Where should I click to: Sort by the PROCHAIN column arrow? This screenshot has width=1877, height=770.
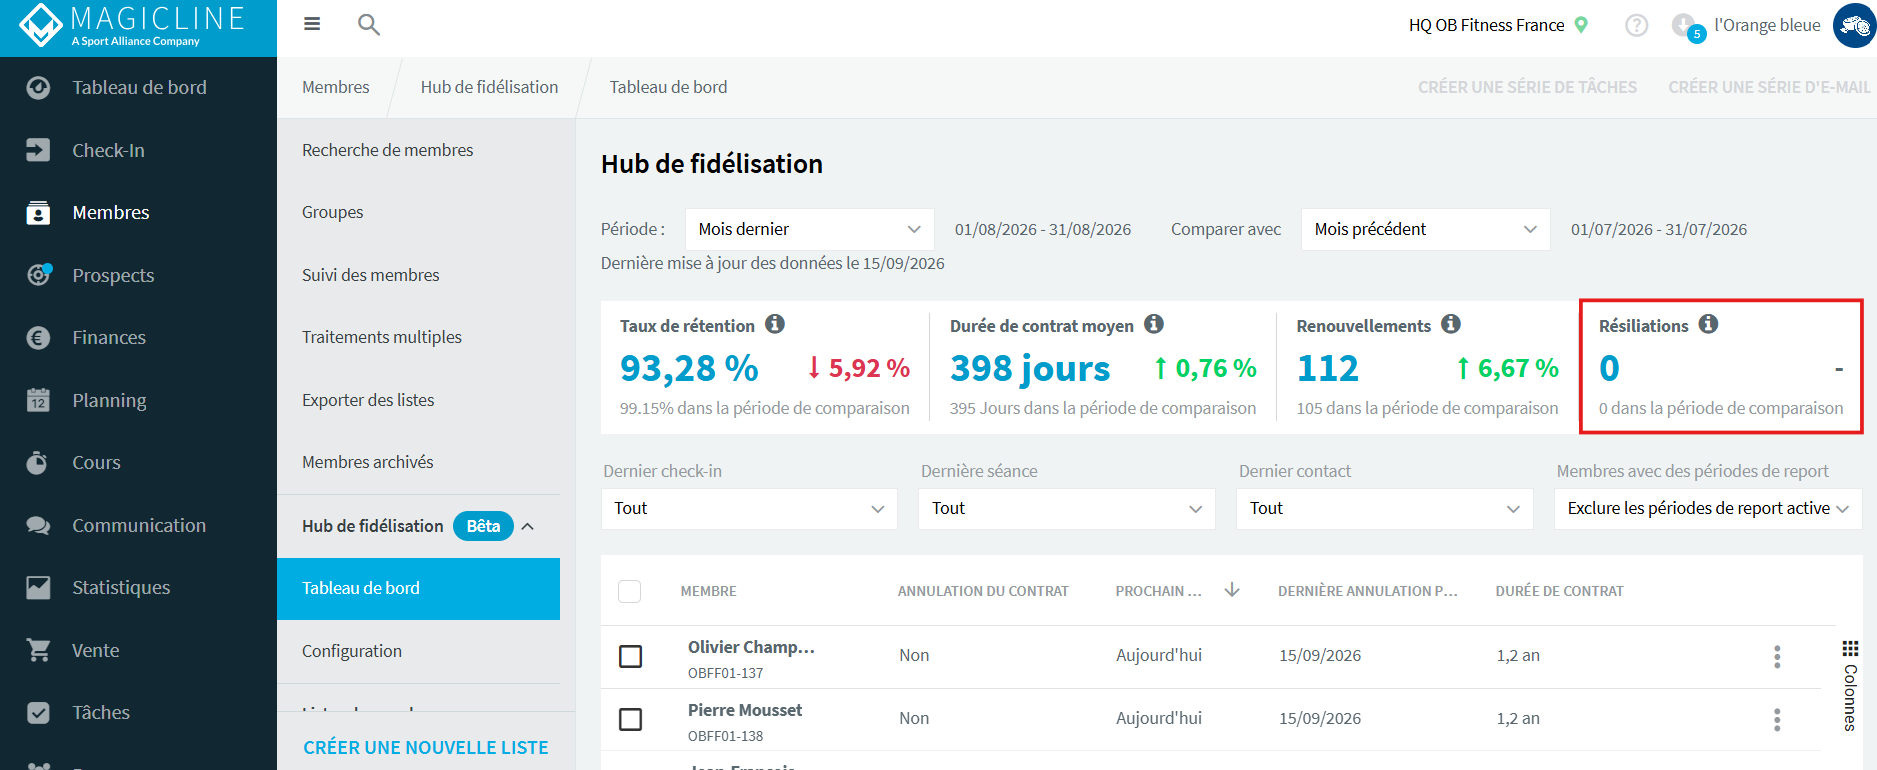click(x=1232, y=590)
